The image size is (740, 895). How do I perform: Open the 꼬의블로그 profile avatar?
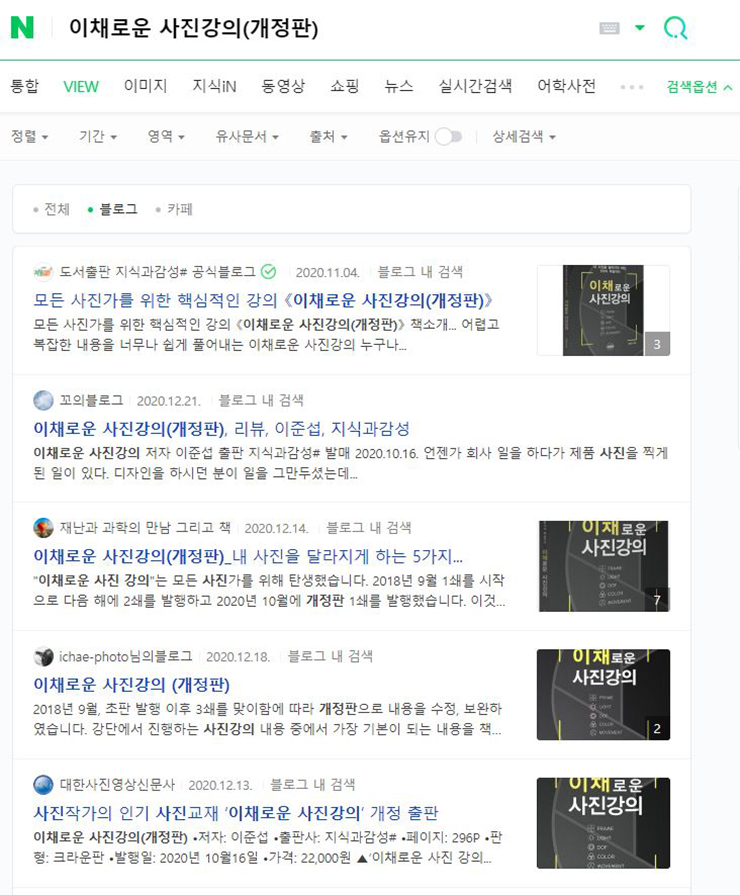point(43,400)
